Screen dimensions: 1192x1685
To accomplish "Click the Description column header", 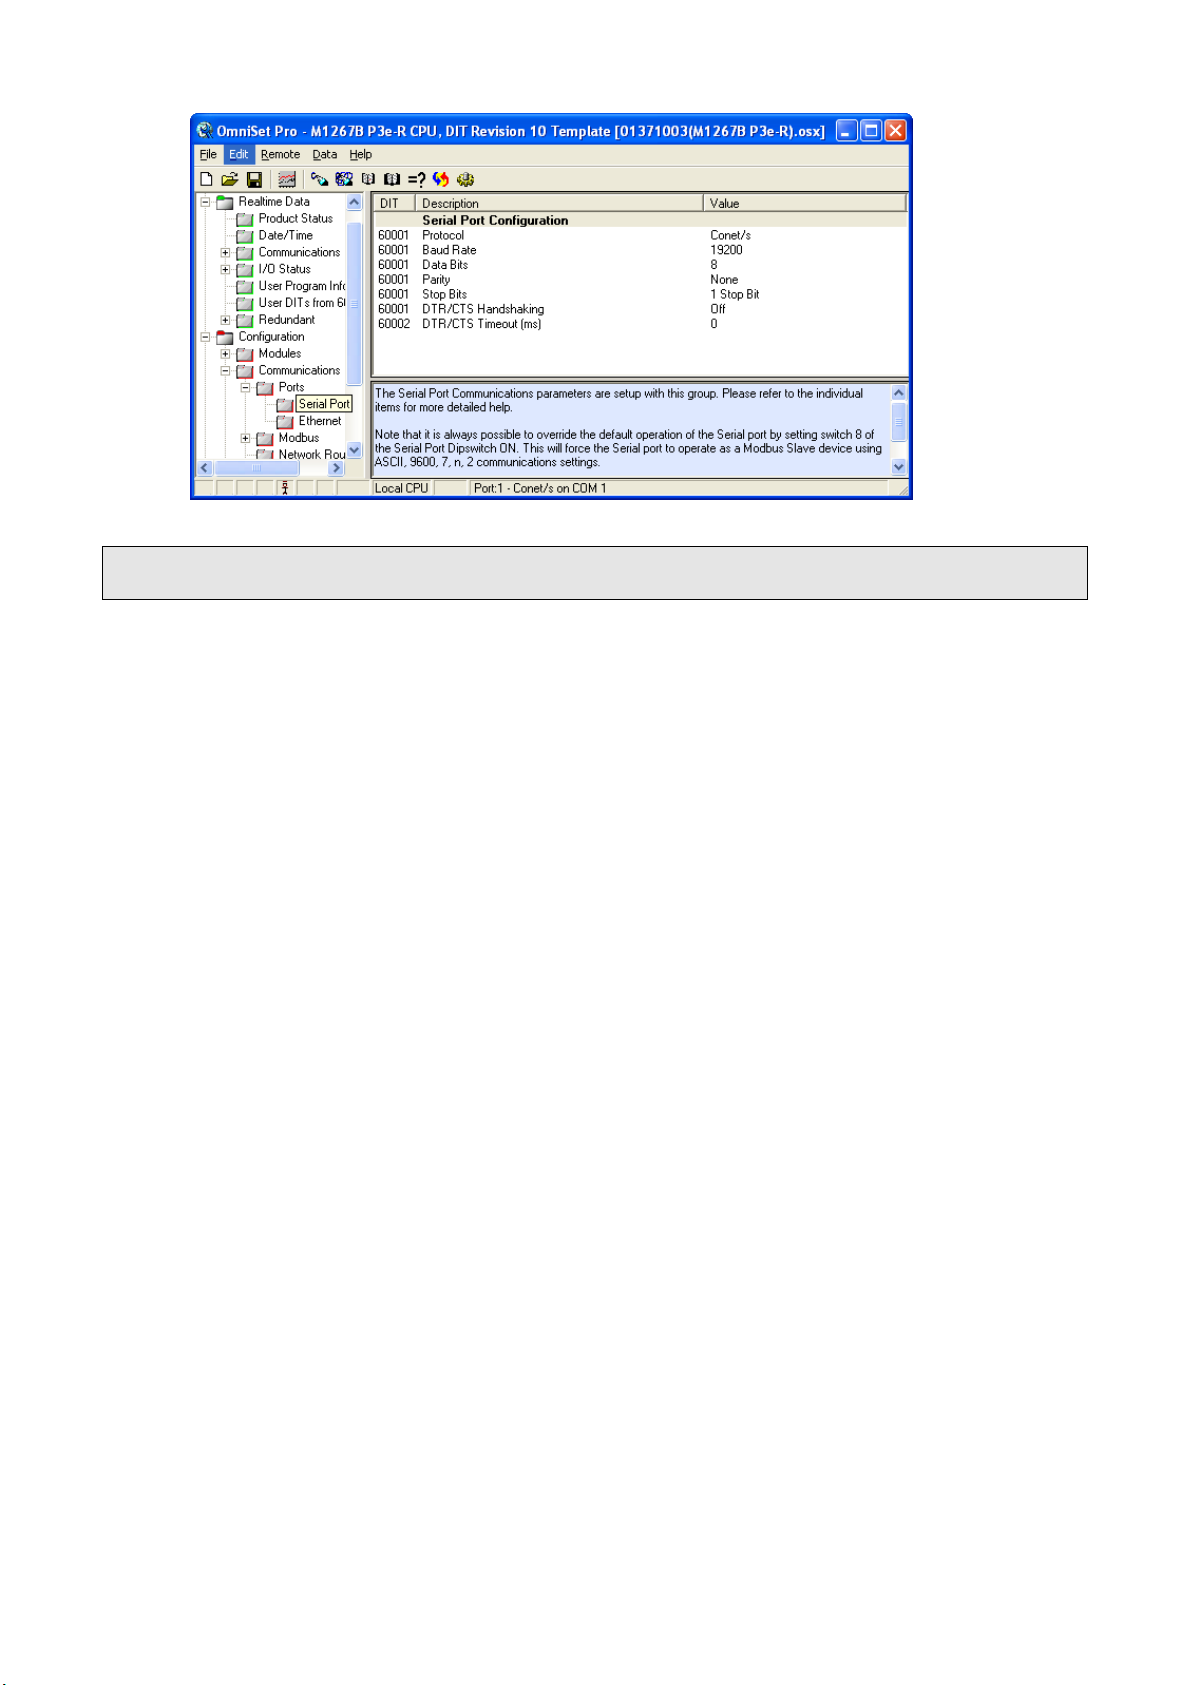I will pos(559,203).
